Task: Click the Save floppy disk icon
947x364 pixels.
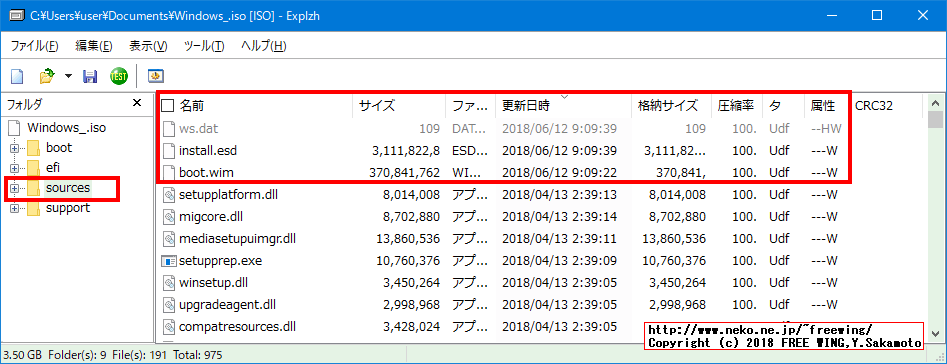Action: point(91,76)
